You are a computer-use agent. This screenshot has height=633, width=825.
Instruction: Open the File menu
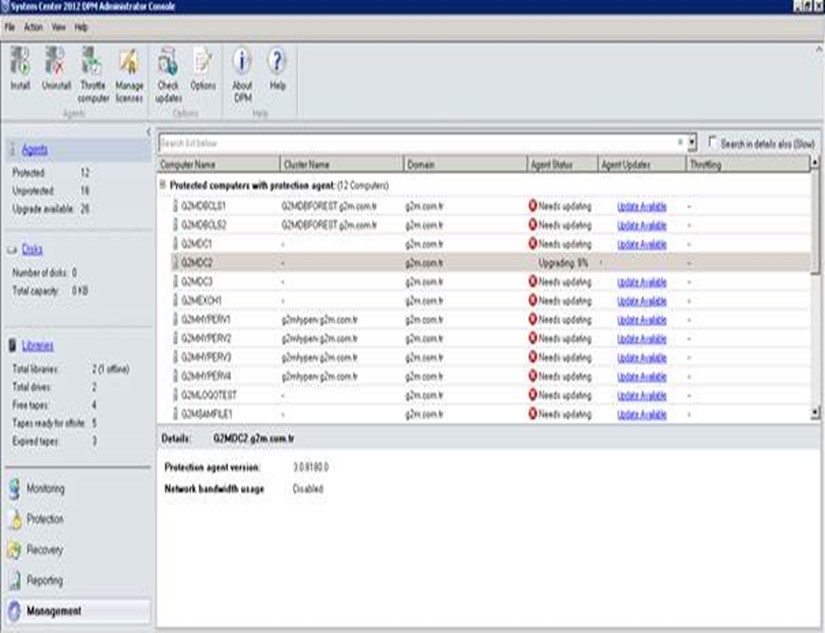tap(10, 27)
